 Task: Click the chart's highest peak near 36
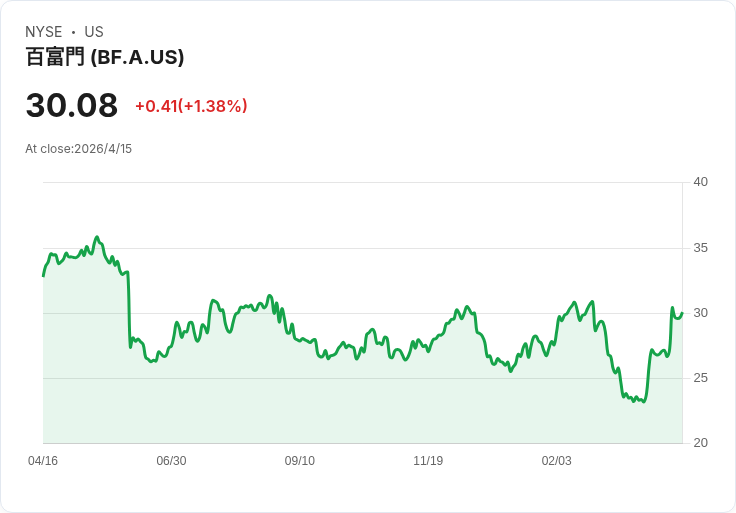97,237
